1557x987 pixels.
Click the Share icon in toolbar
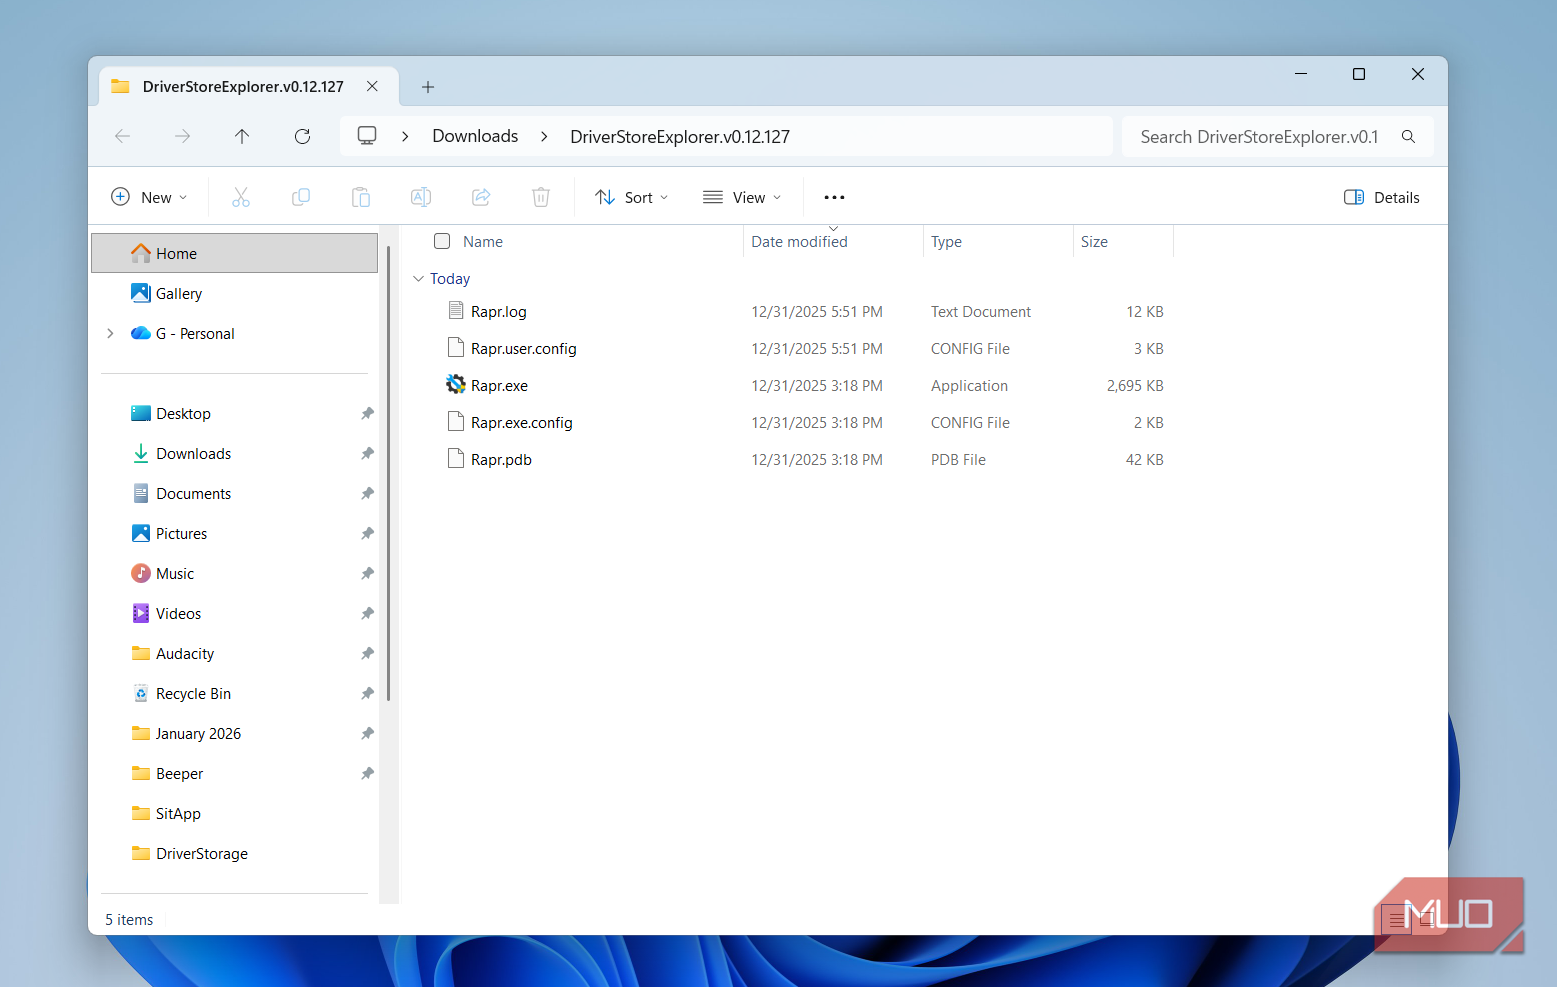(x=481, y=197)
